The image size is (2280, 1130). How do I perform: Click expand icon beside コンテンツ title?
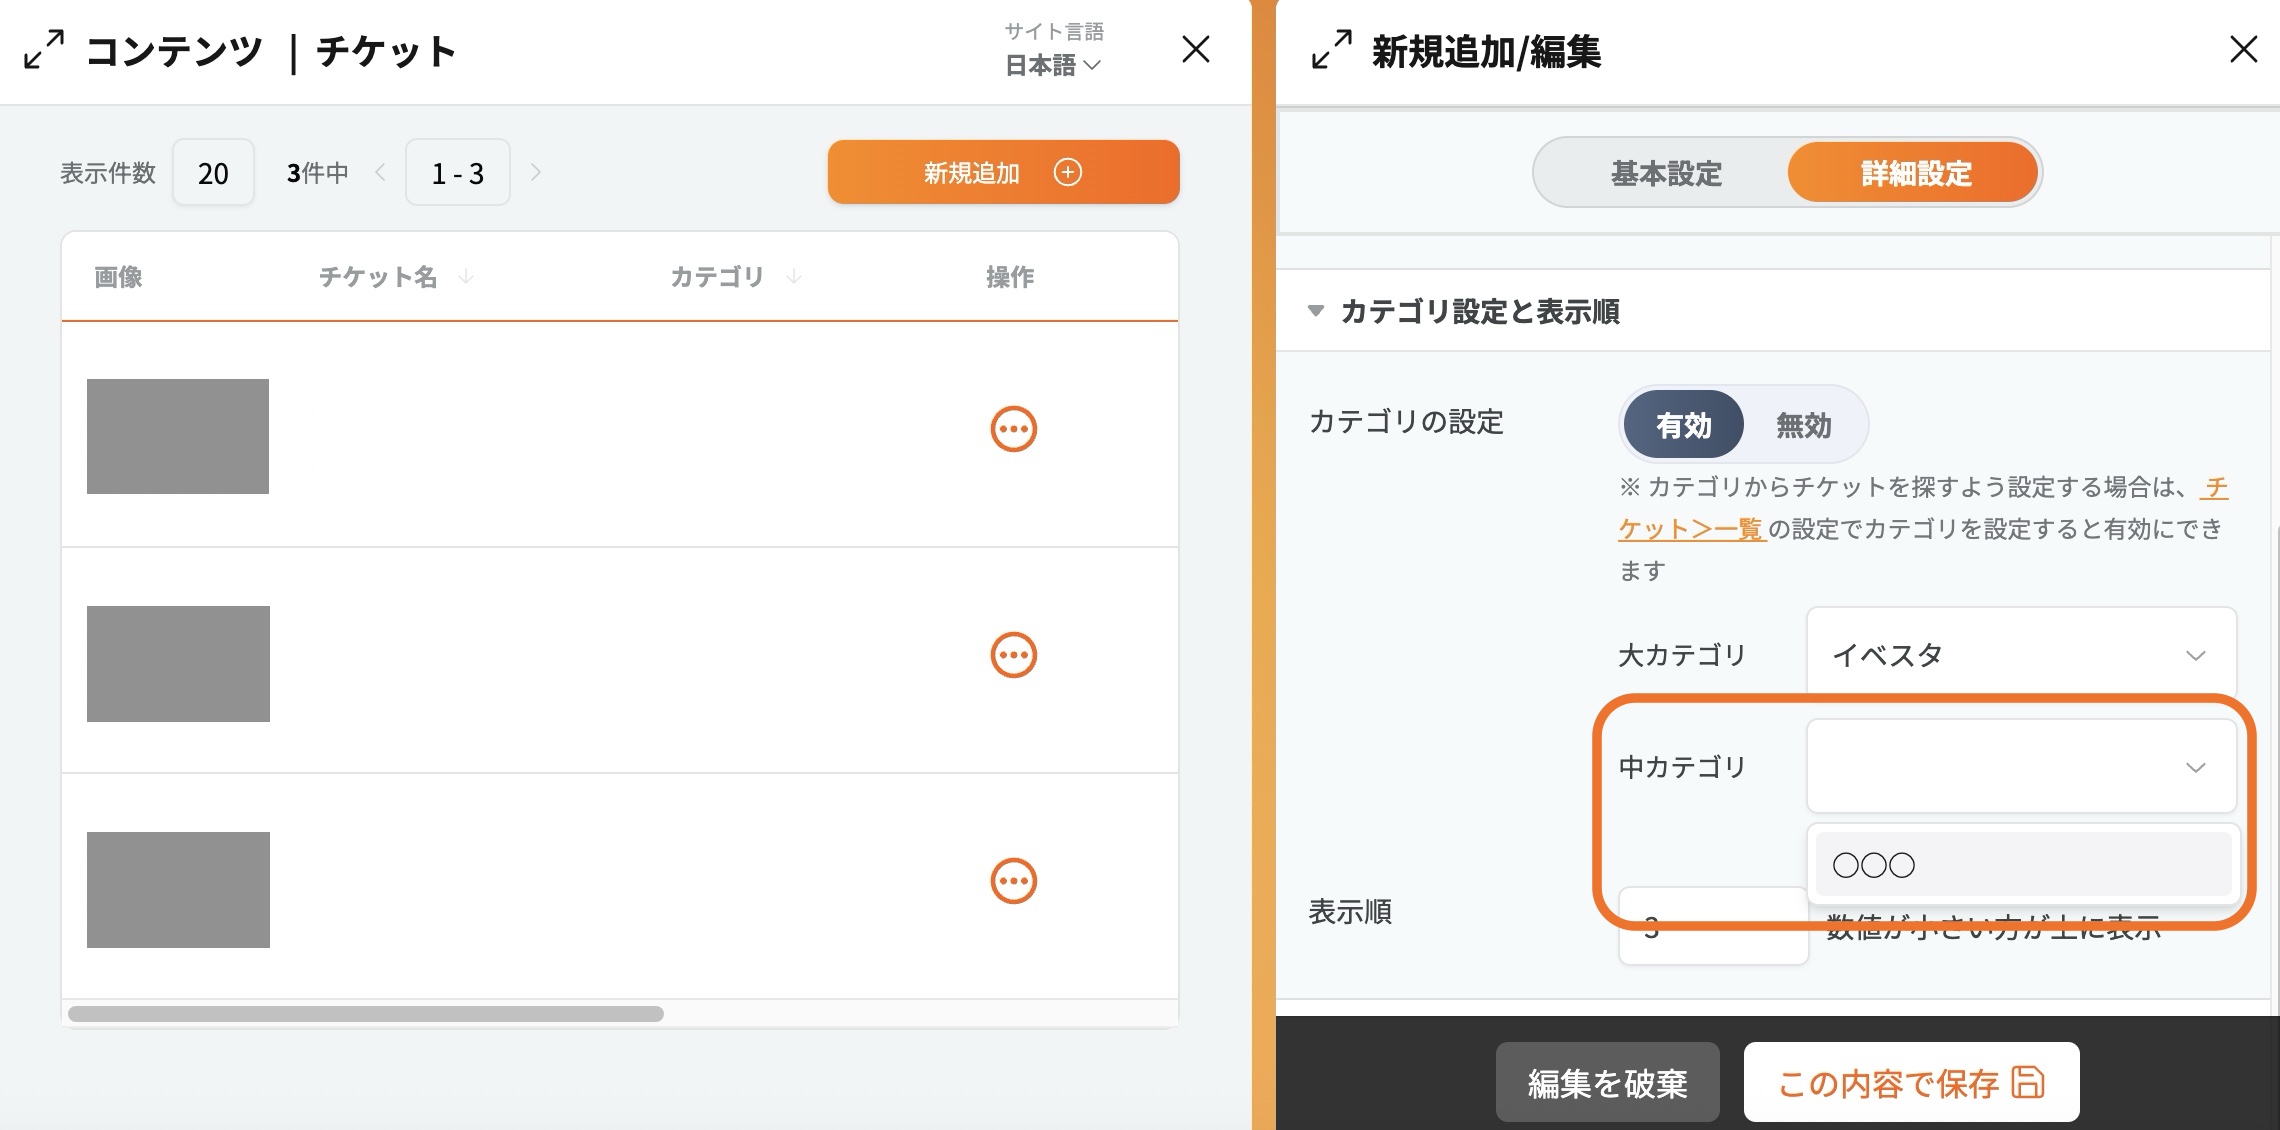tap(44, 50)
